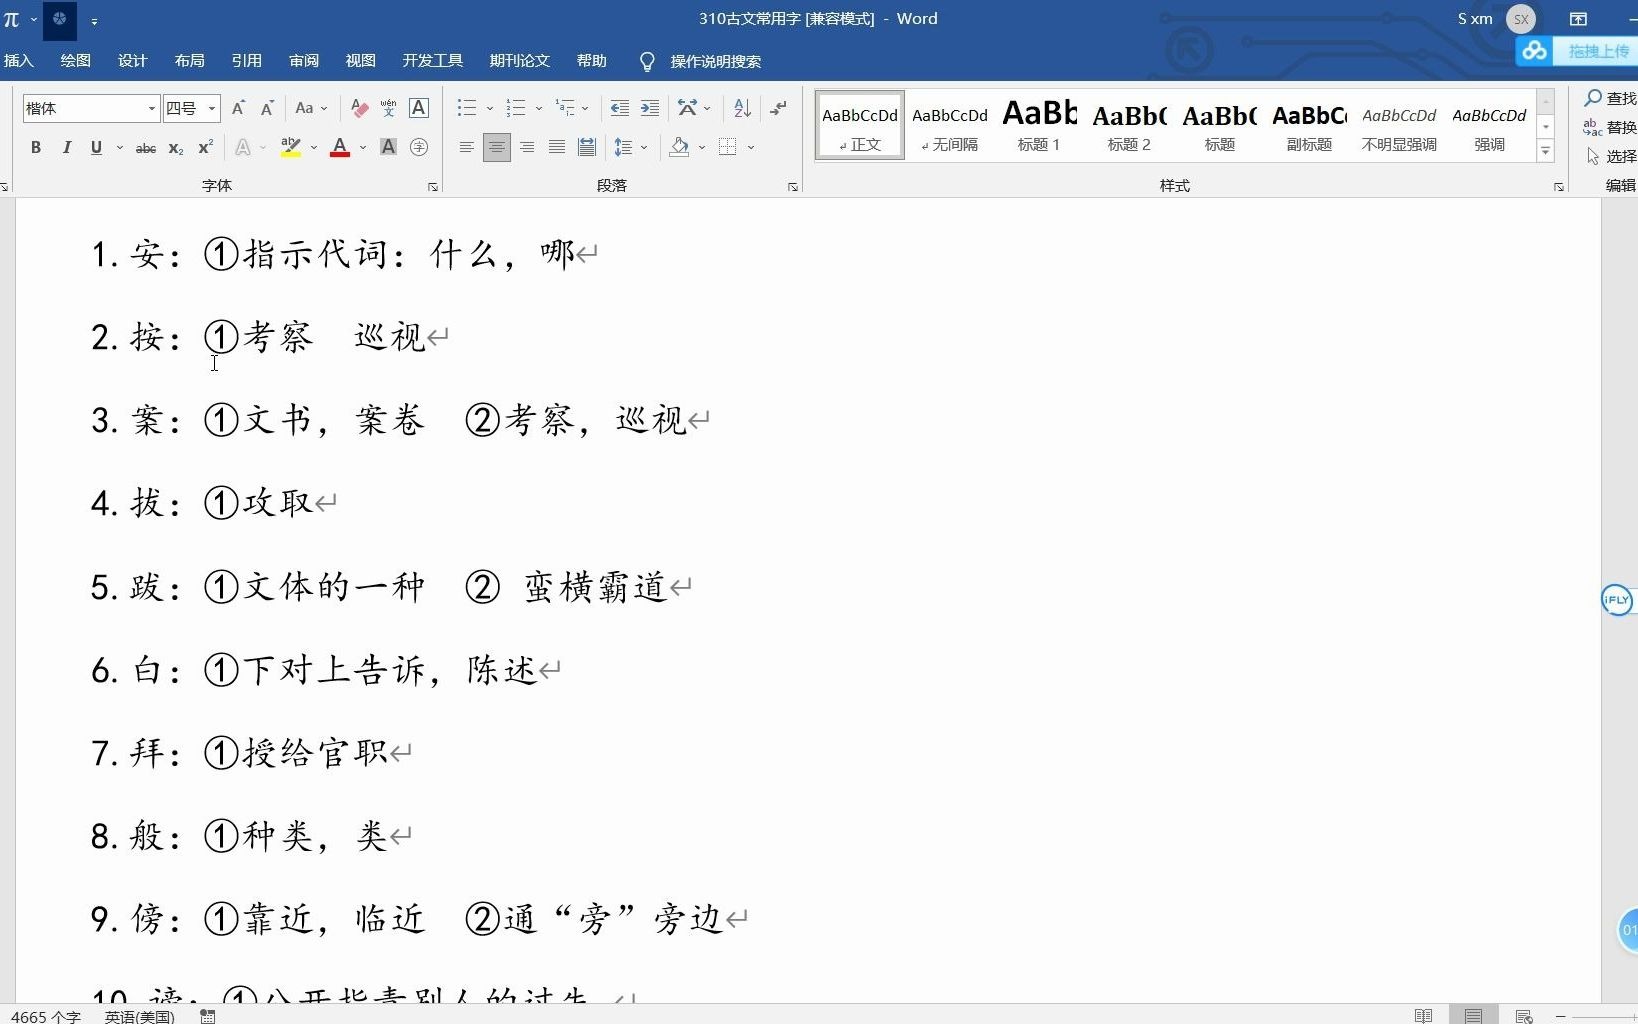Apply the 标题 1 style
Screen dimensions: 1638x1024
point(1039,126)
